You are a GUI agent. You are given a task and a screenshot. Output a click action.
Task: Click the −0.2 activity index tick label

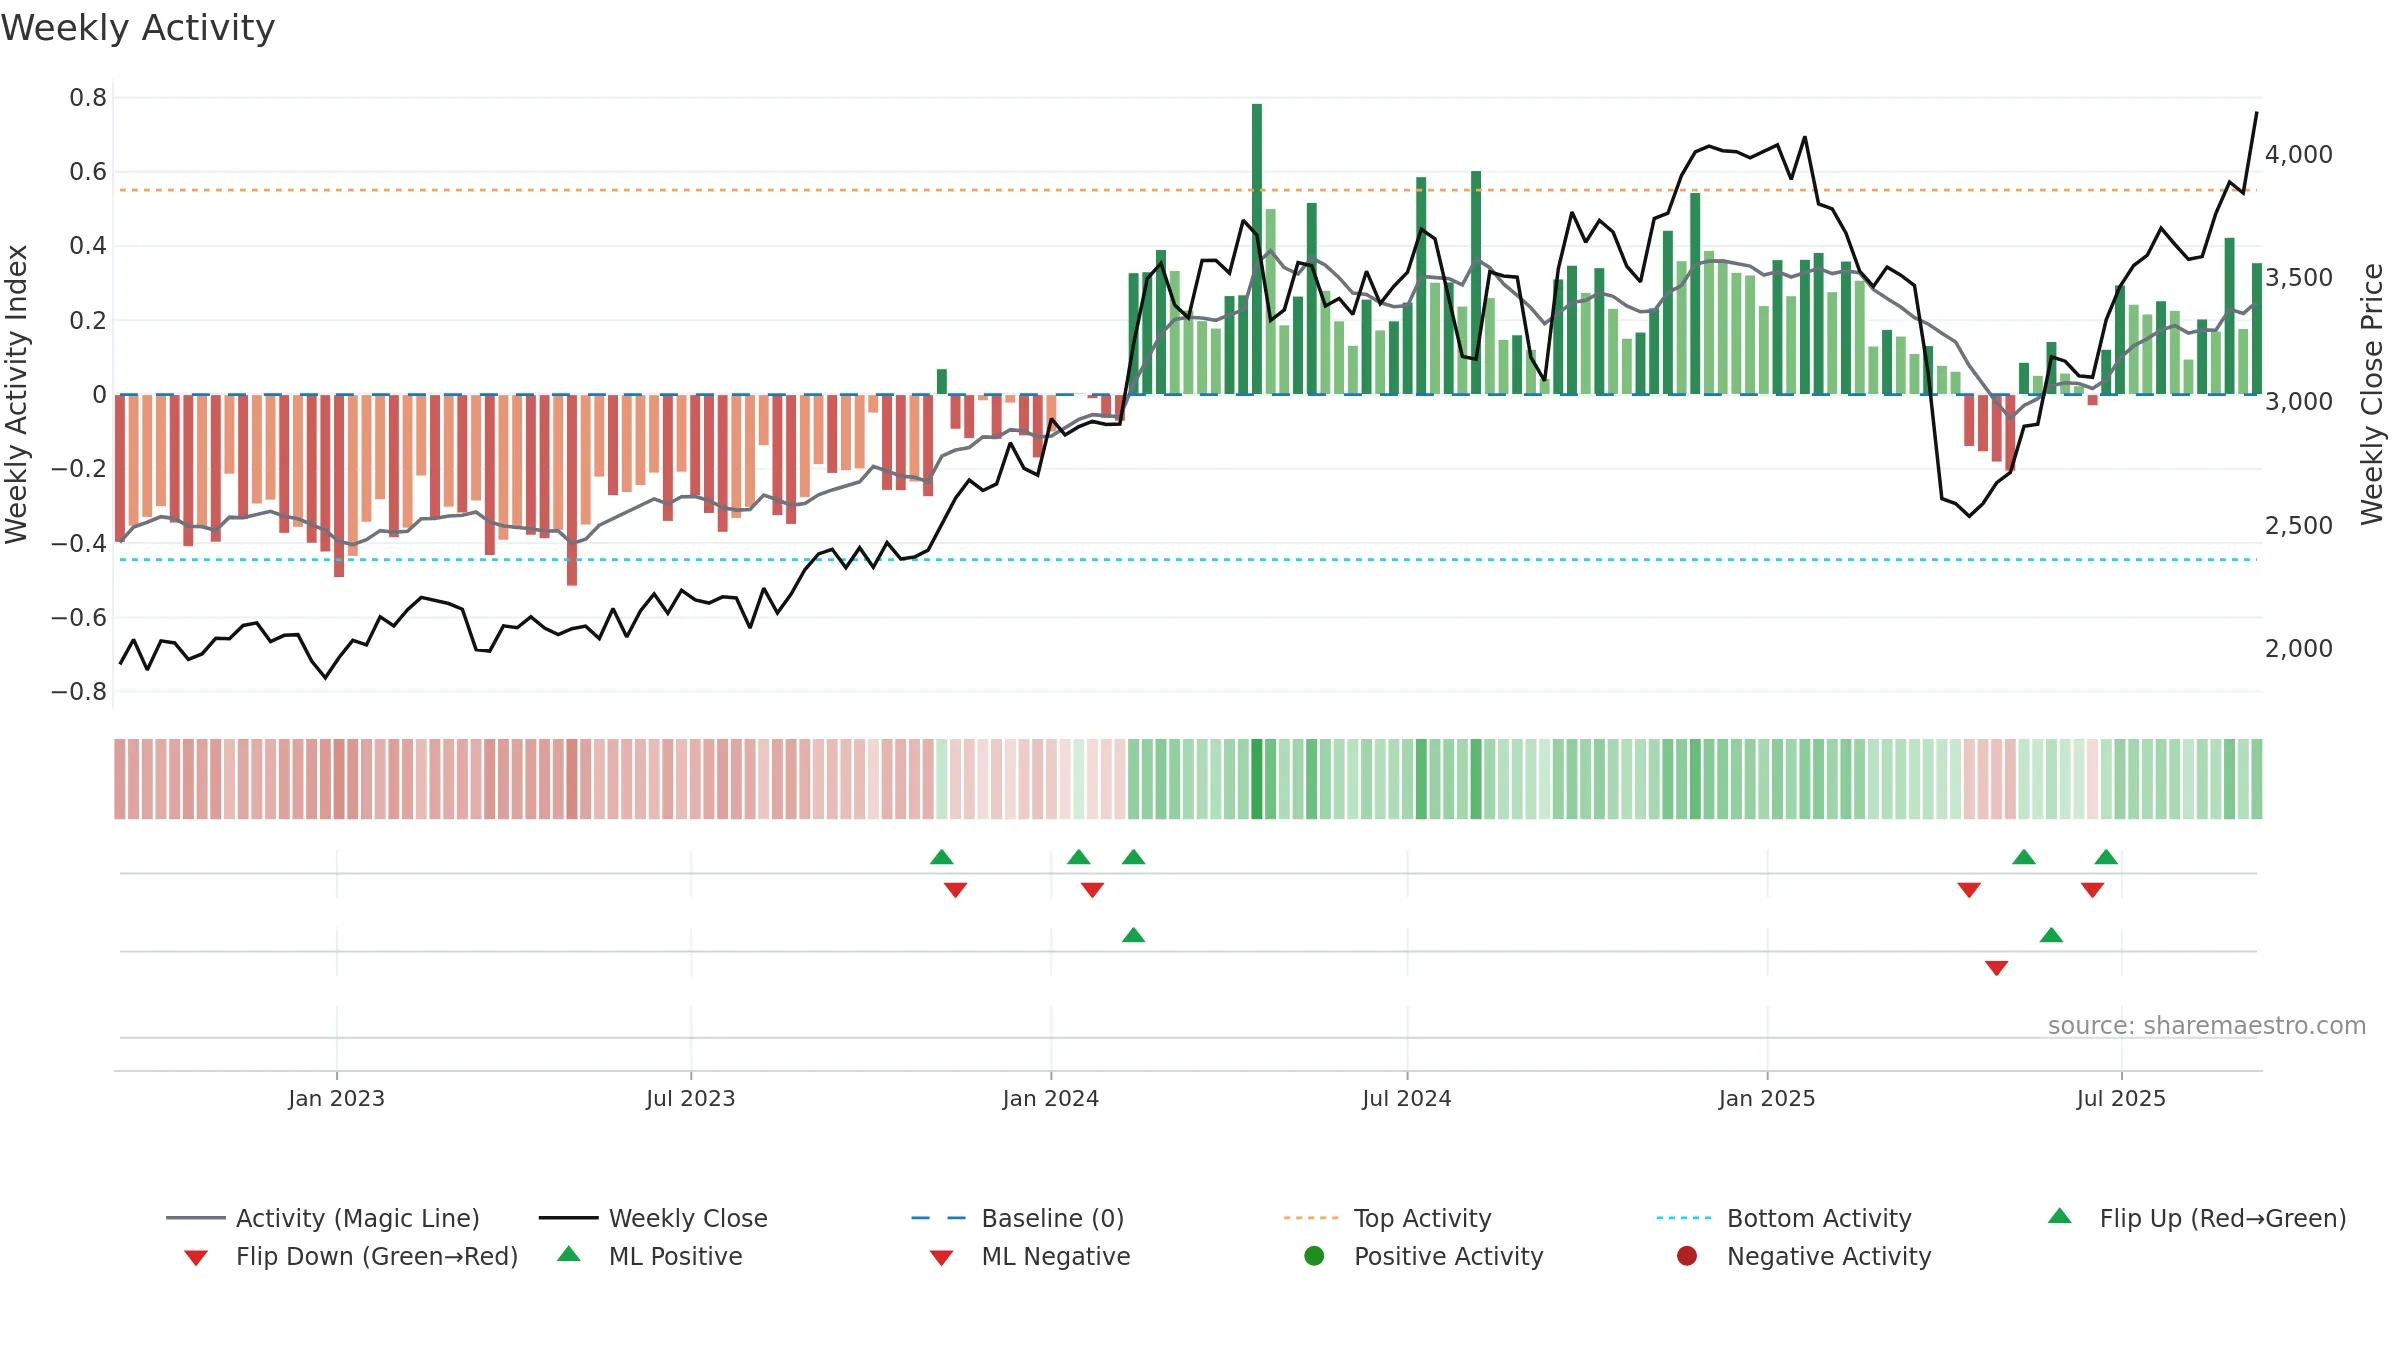point(79,469)
